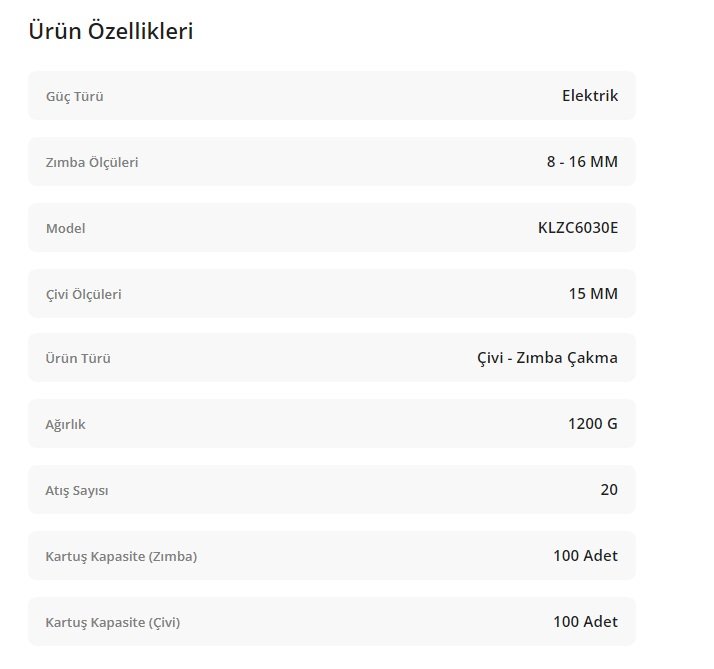This screenshot has height=669, width=714.
Task: Click the Kartuş Kapasite (Çivi) label
Action: coord(113,622)
